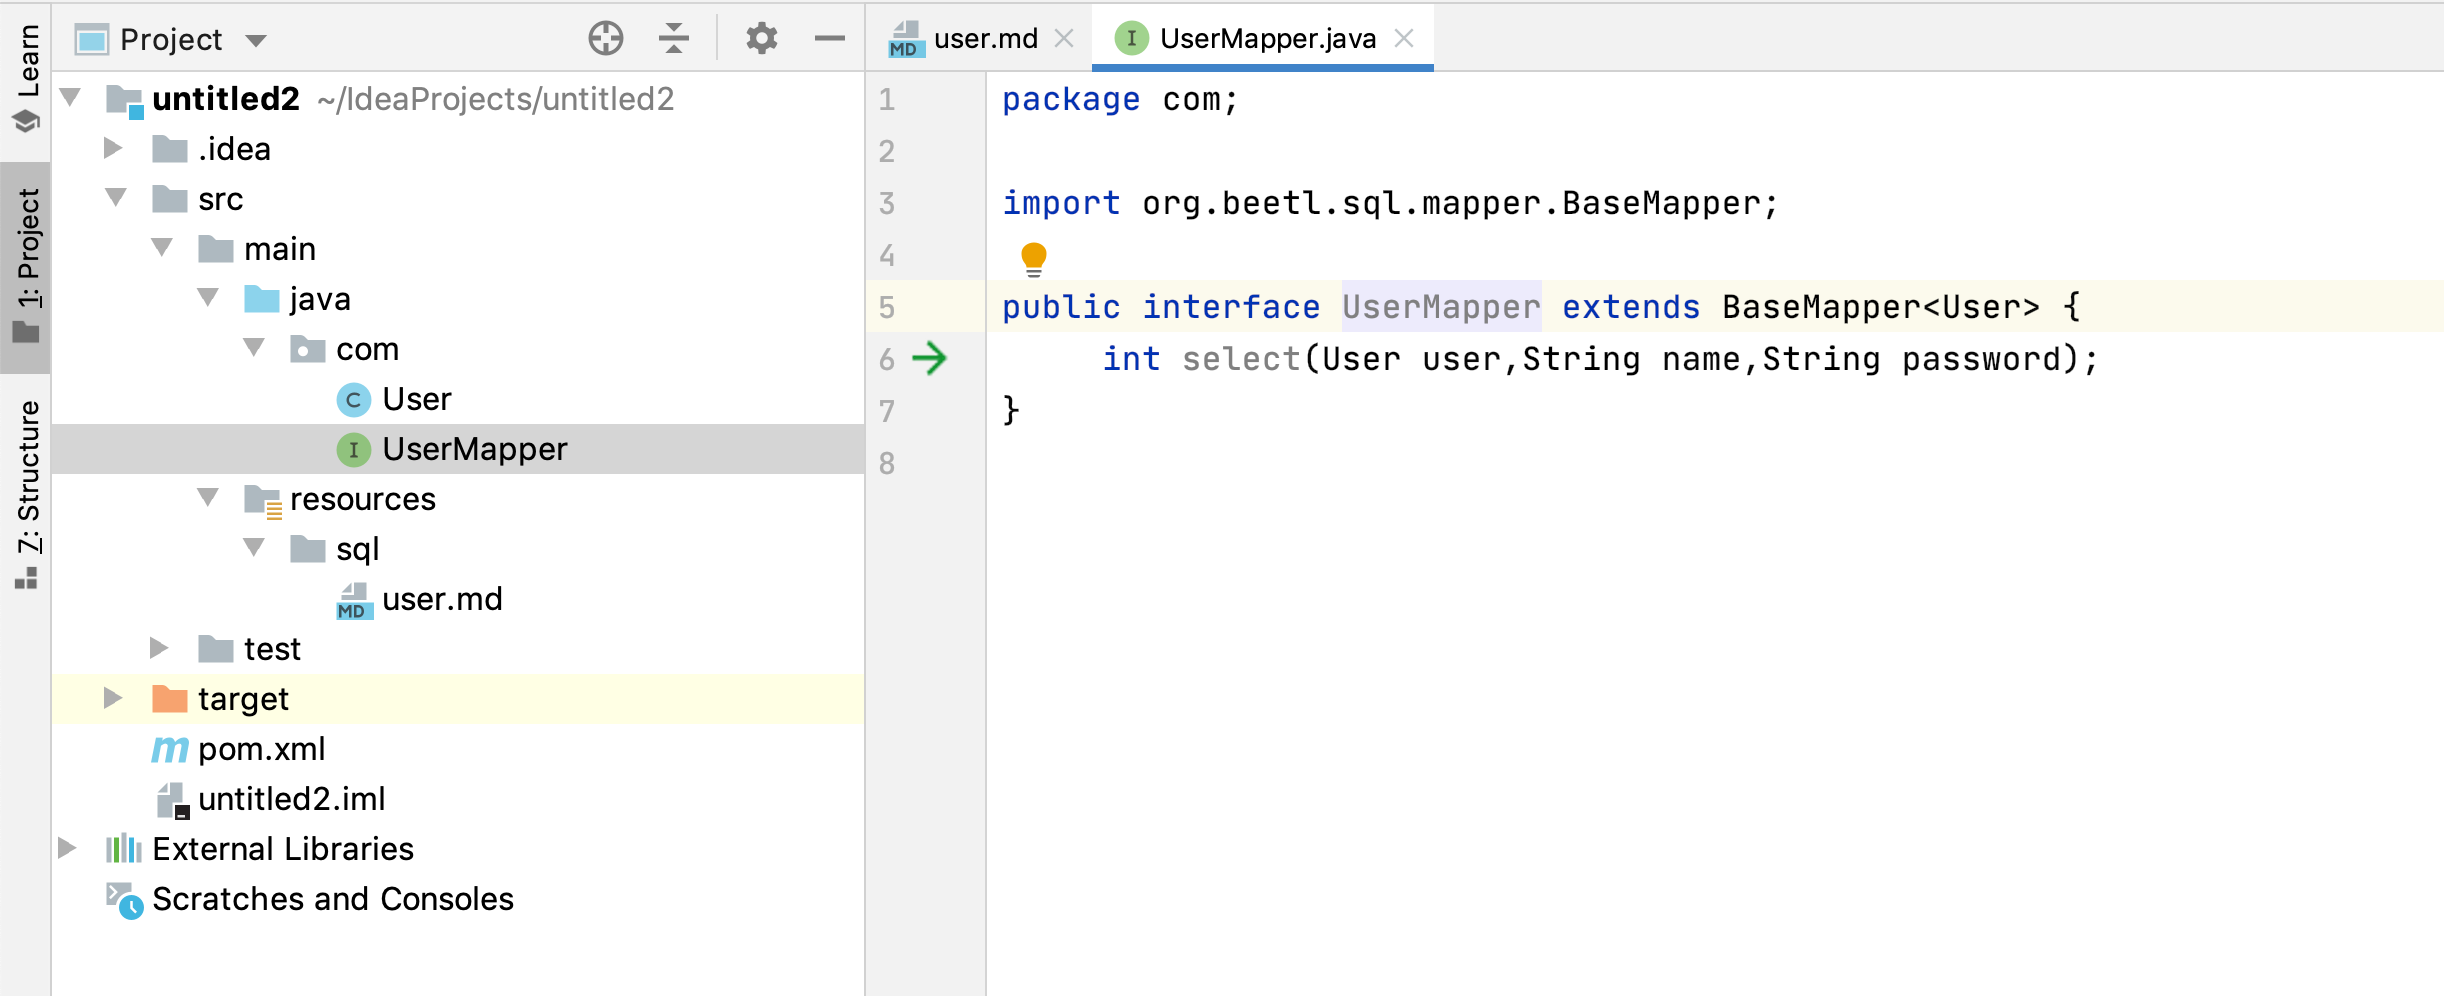2444x996 pixels.
Task: Open the Learn side panel tab
Action: coord(27,62)
